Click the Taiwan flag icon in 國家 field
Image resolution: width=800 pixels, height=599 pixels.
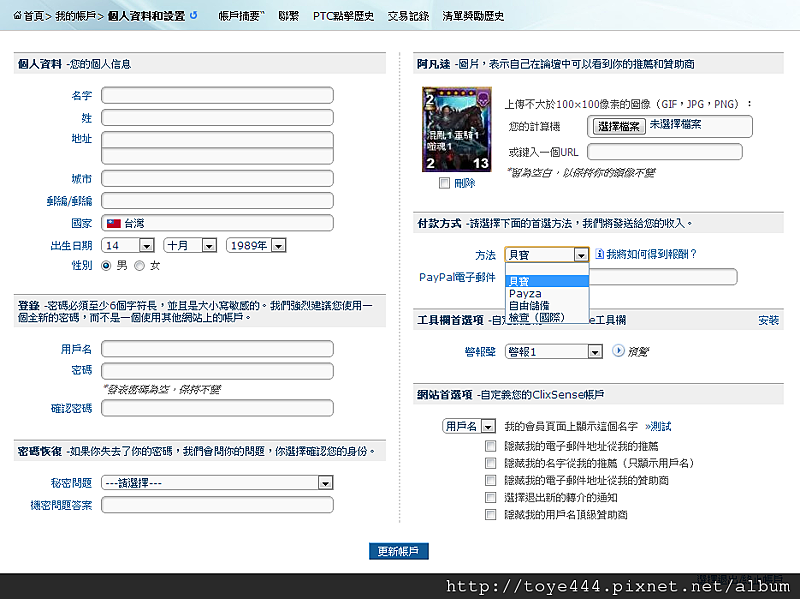(x=114, y=223)
